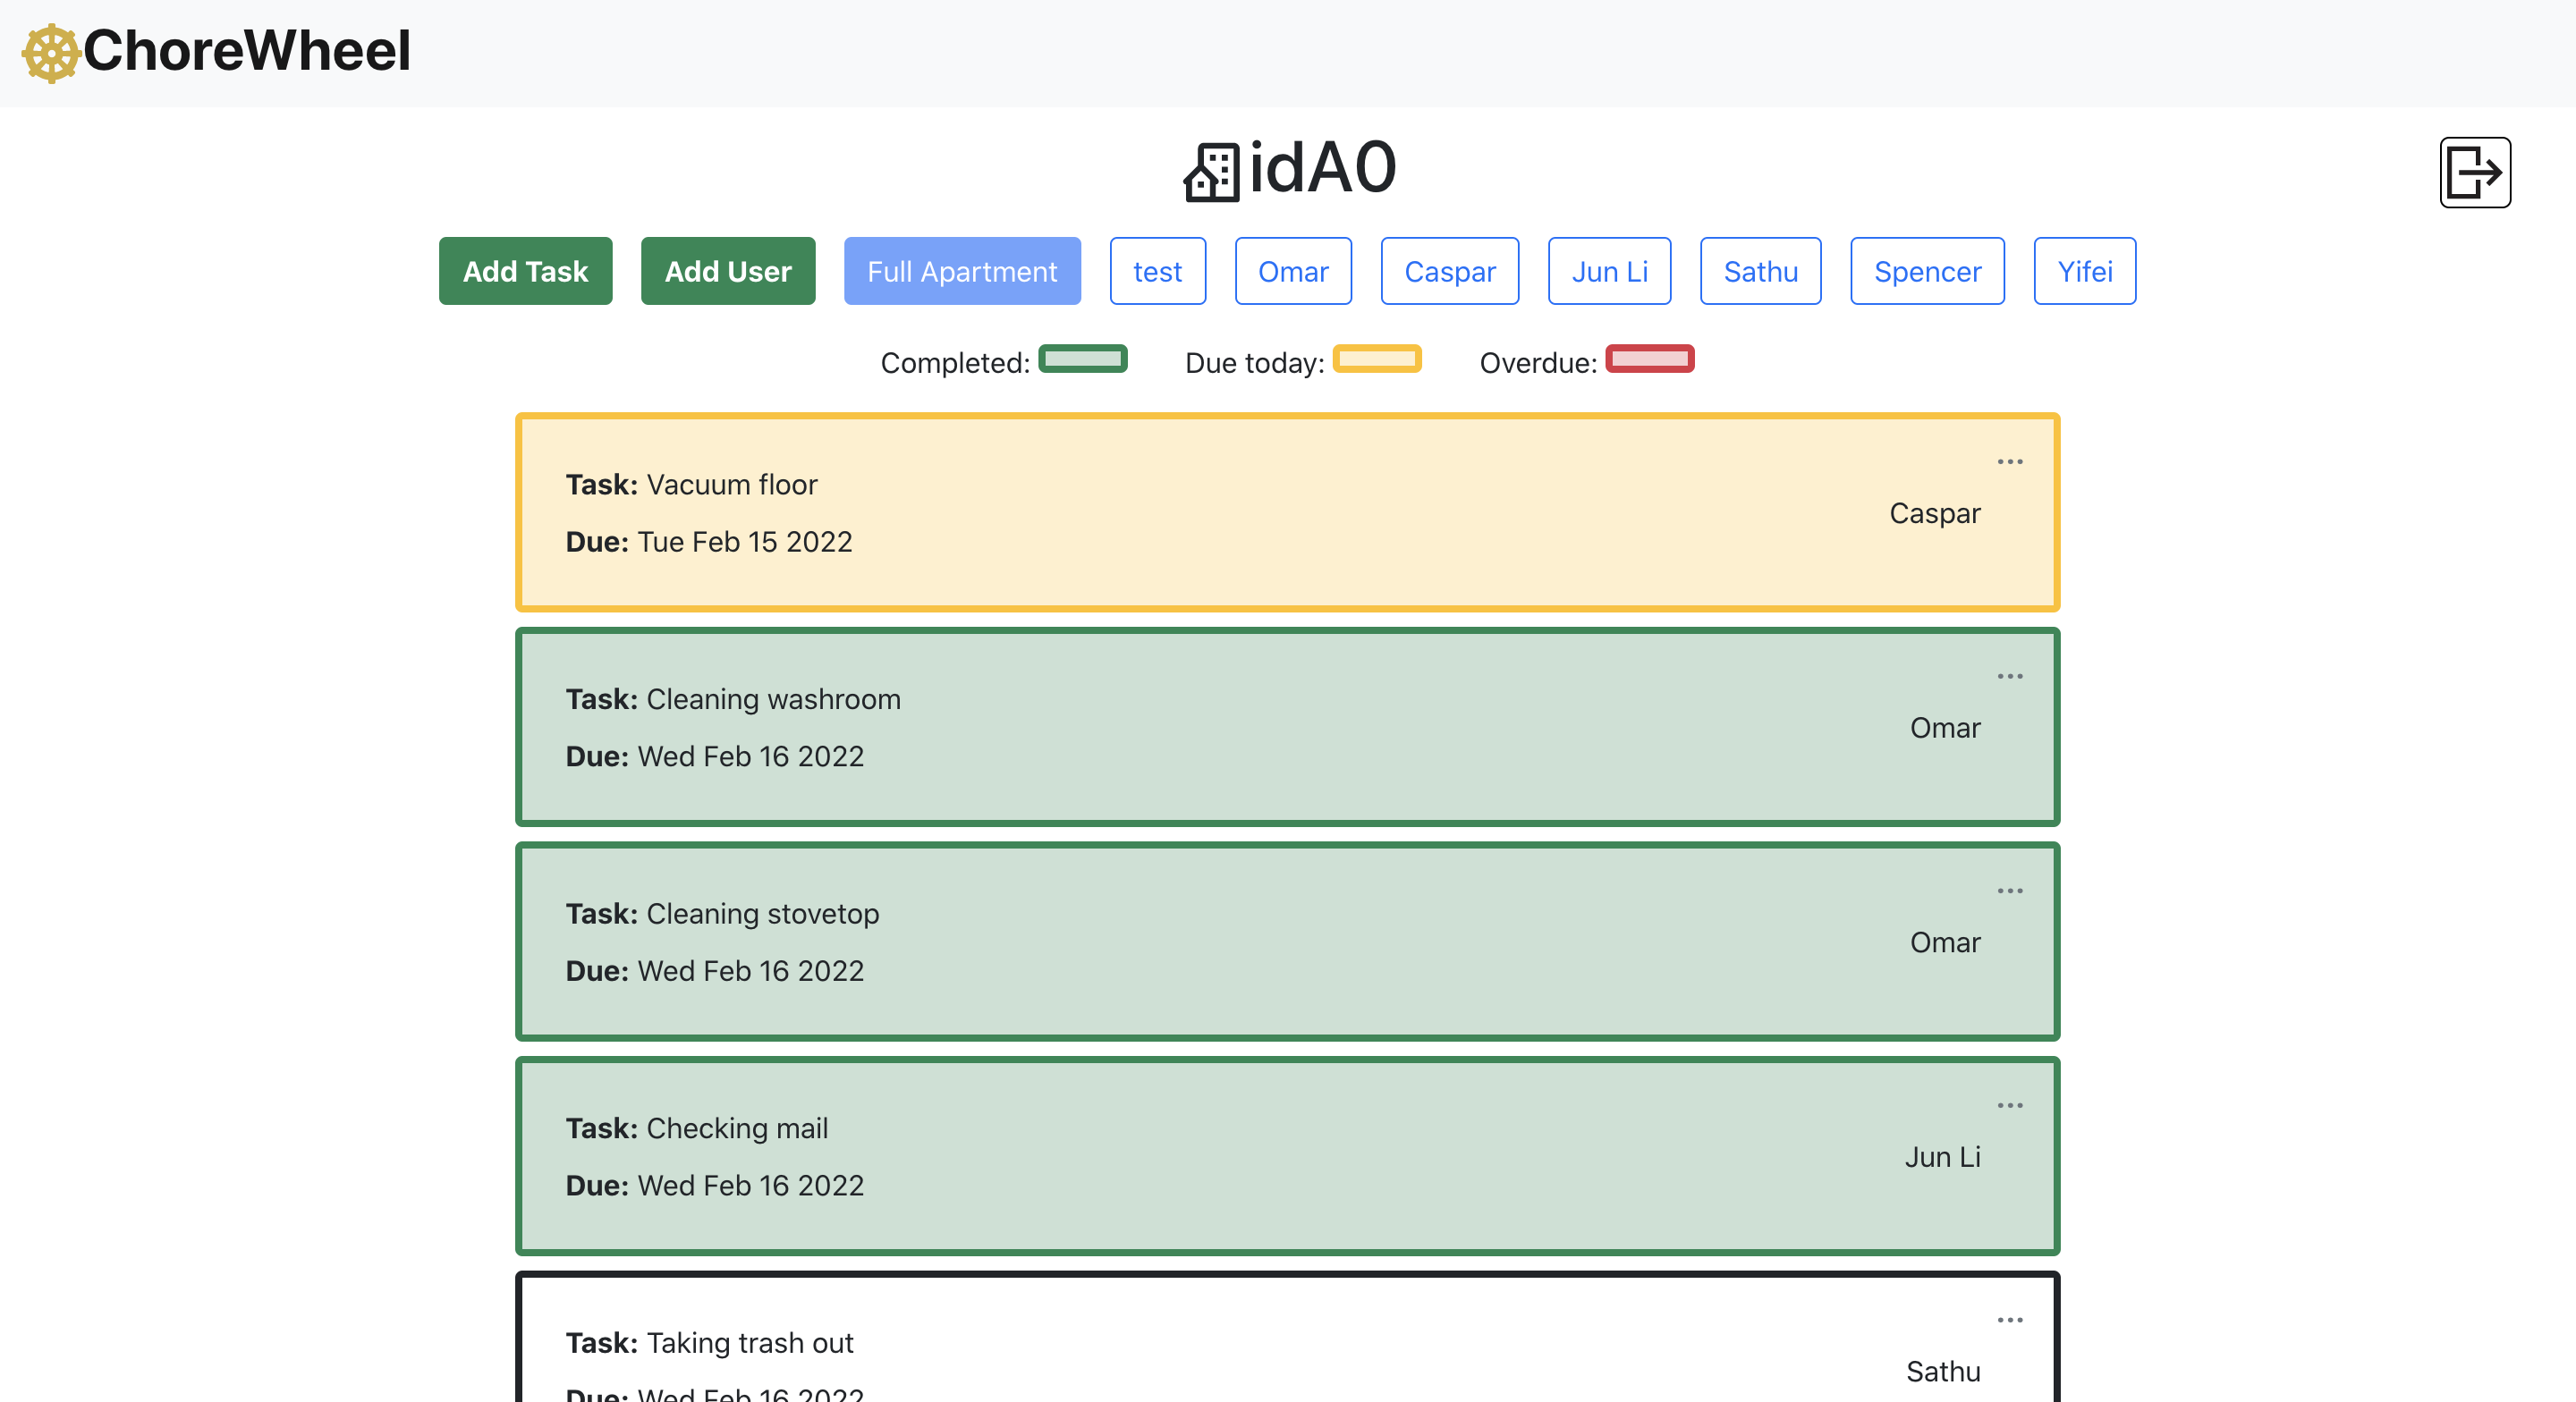
Task: Open the three-dot menu on Vacuum floor task
Action: (x=2009, y=461)
